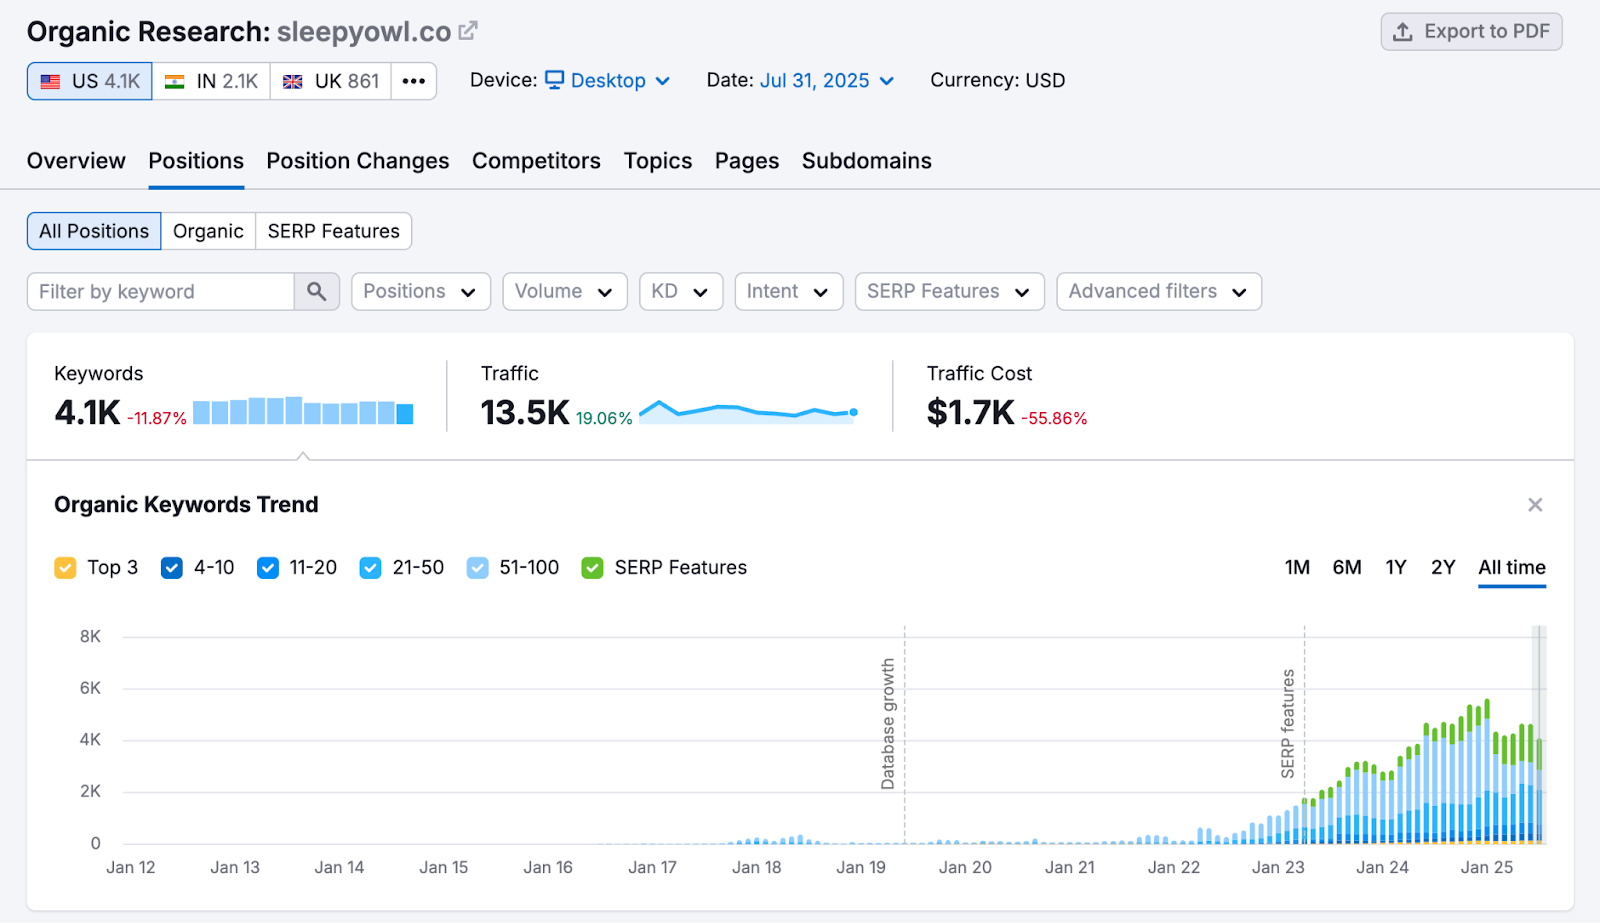Switch to the Positions tab
Screen dimensions: 1600x923
[196, 161]
